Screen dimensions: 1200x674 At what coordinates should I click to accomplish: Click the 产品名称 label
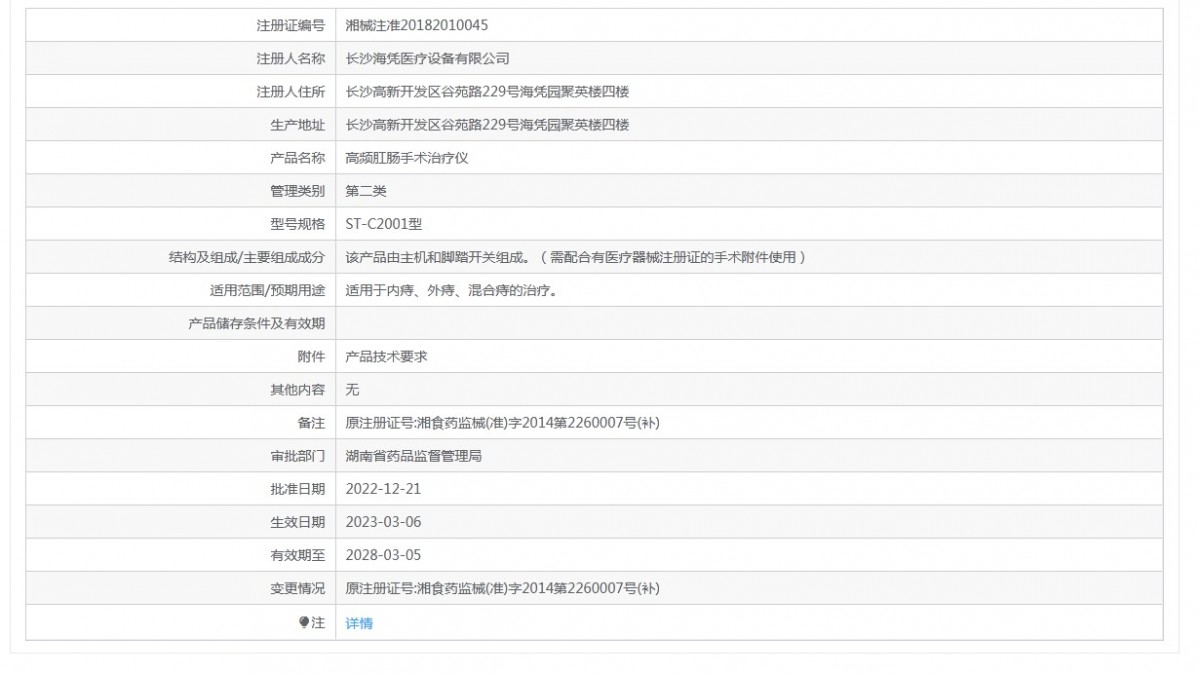tap(298, 158)
